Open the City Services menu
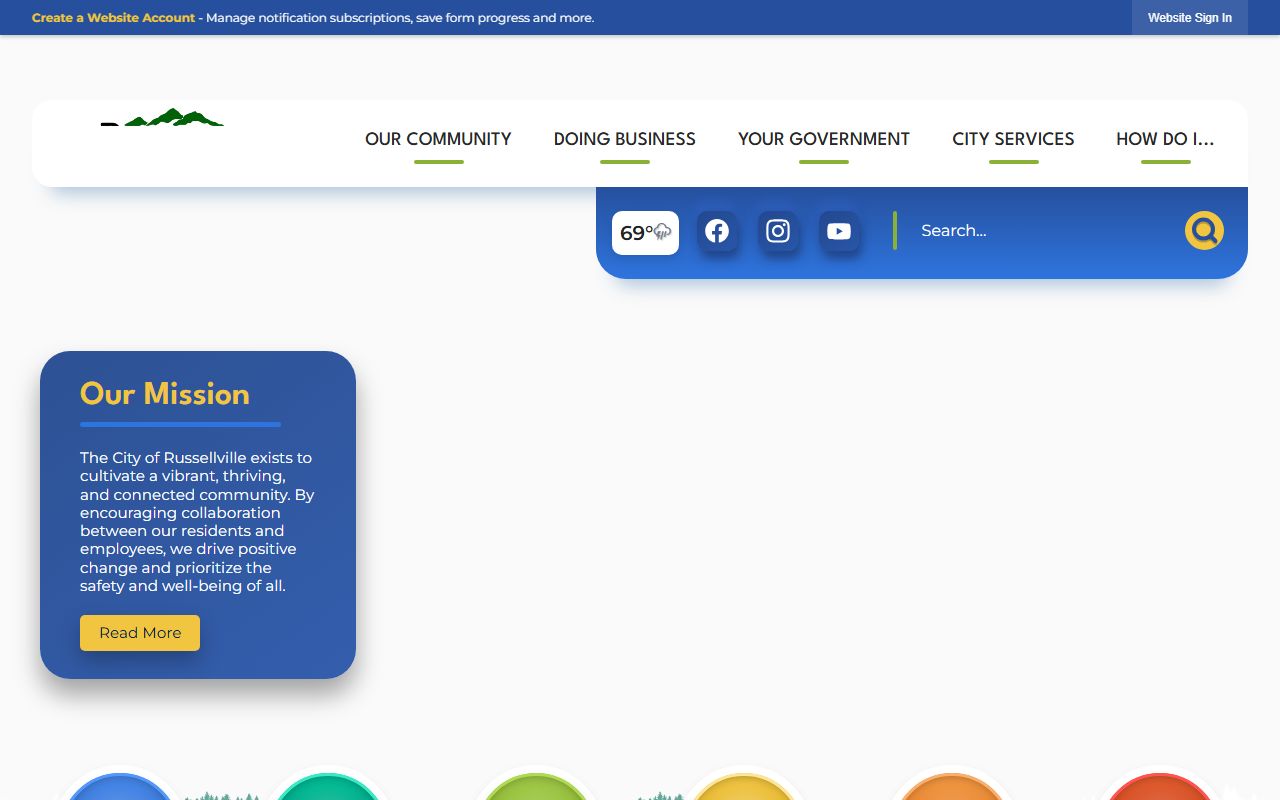Image resolution: width=1280 pixels, height=800 pixels. coord(1013,140)
